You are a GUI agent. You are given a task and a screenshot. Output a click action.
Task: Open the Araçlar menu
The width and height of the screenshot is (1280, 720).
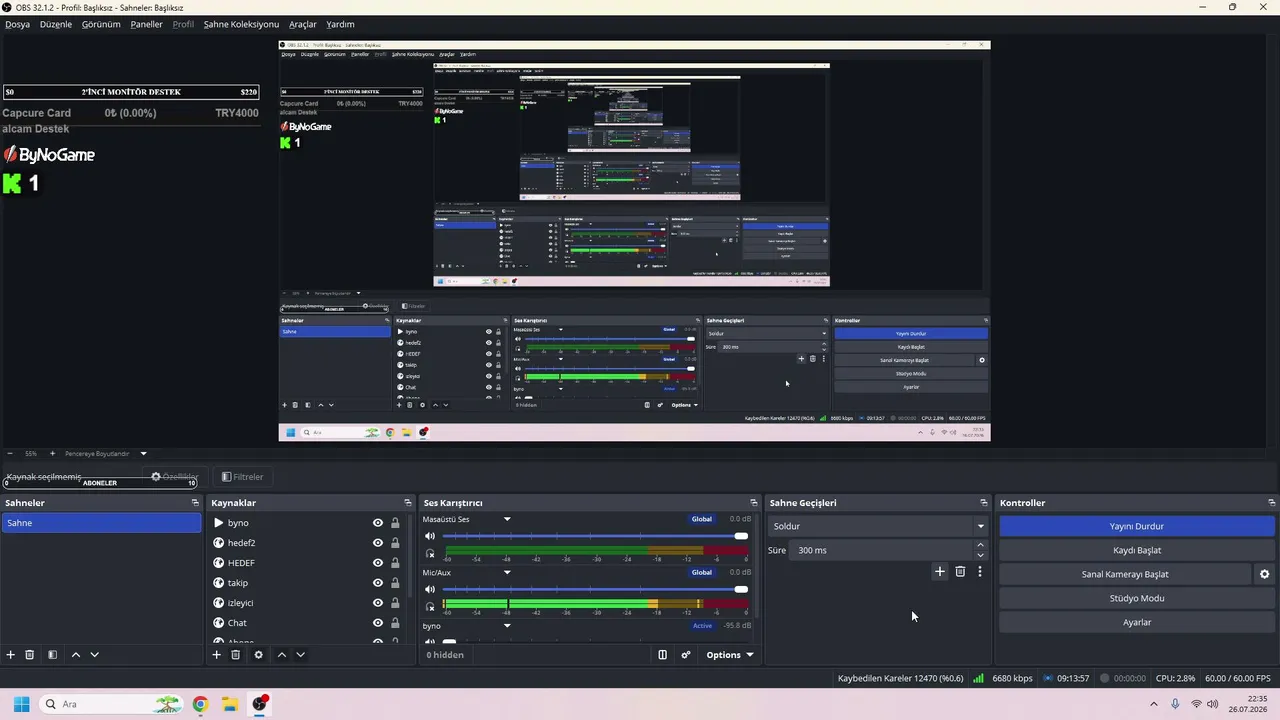pyautogui.click(x=303, y=24)
